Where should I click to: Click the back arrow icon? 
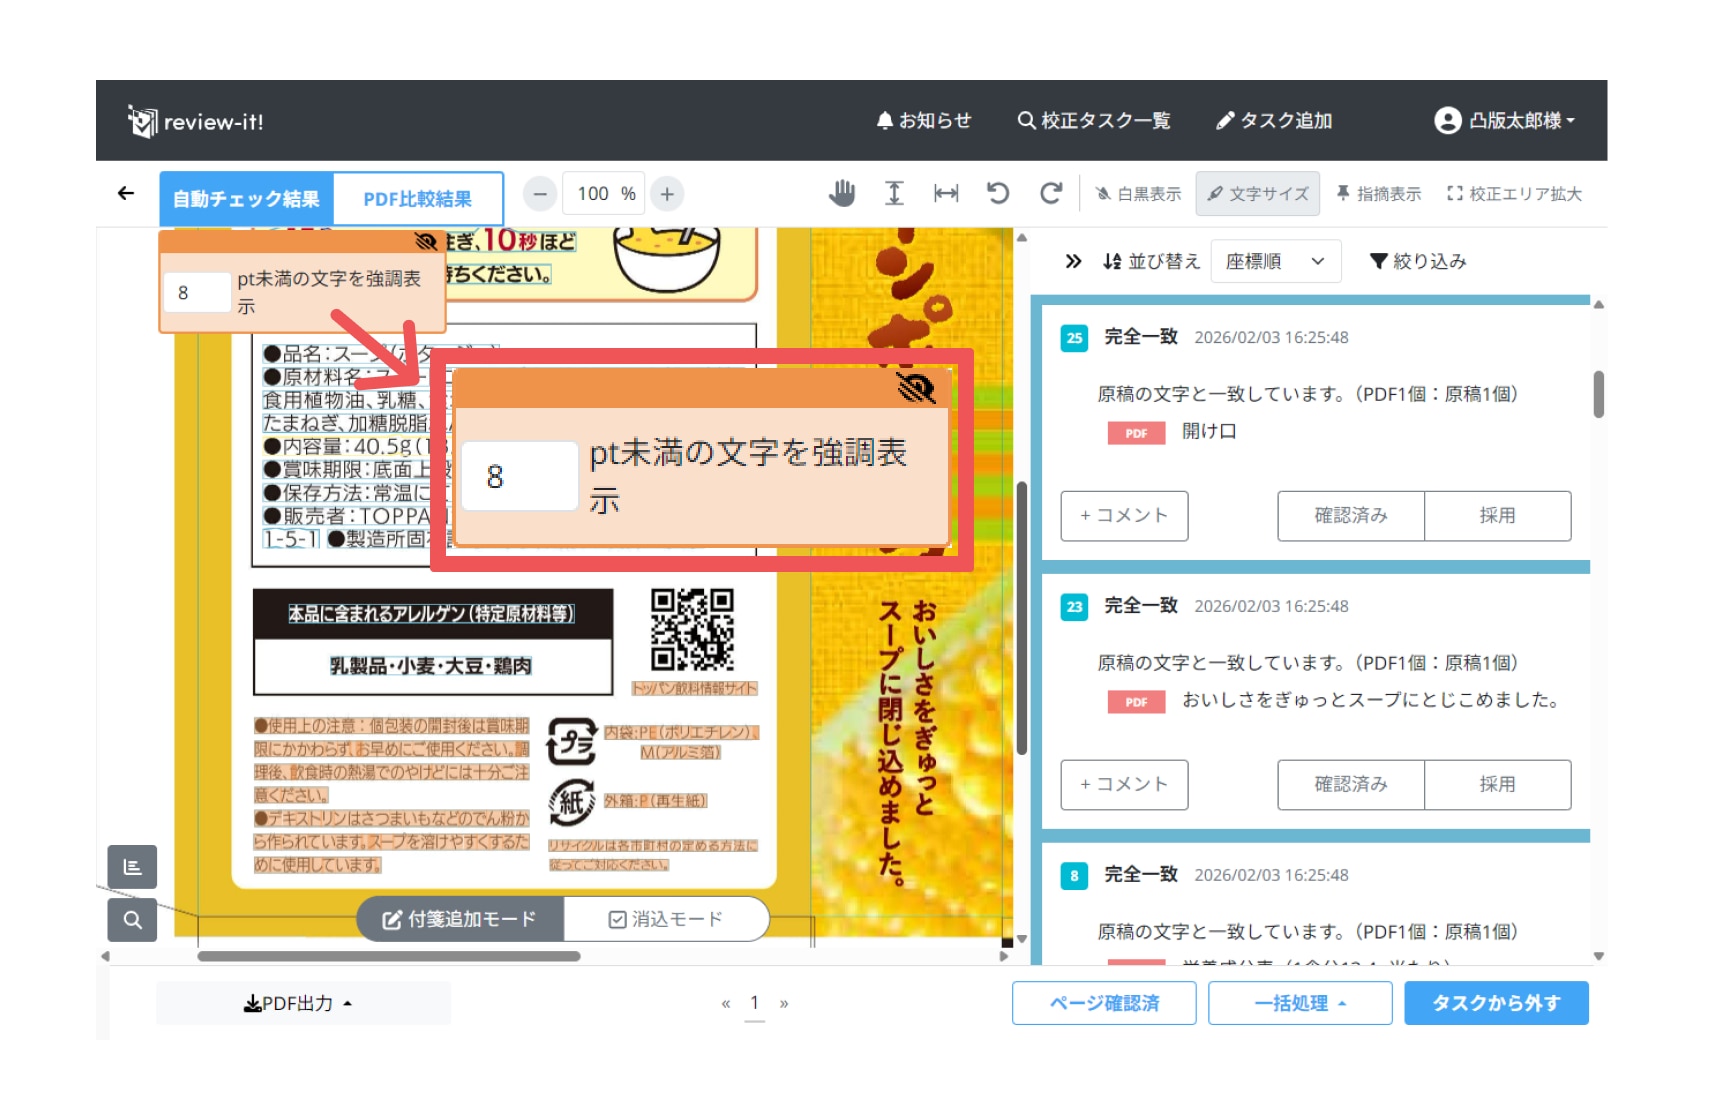click(x=126, y=193)
